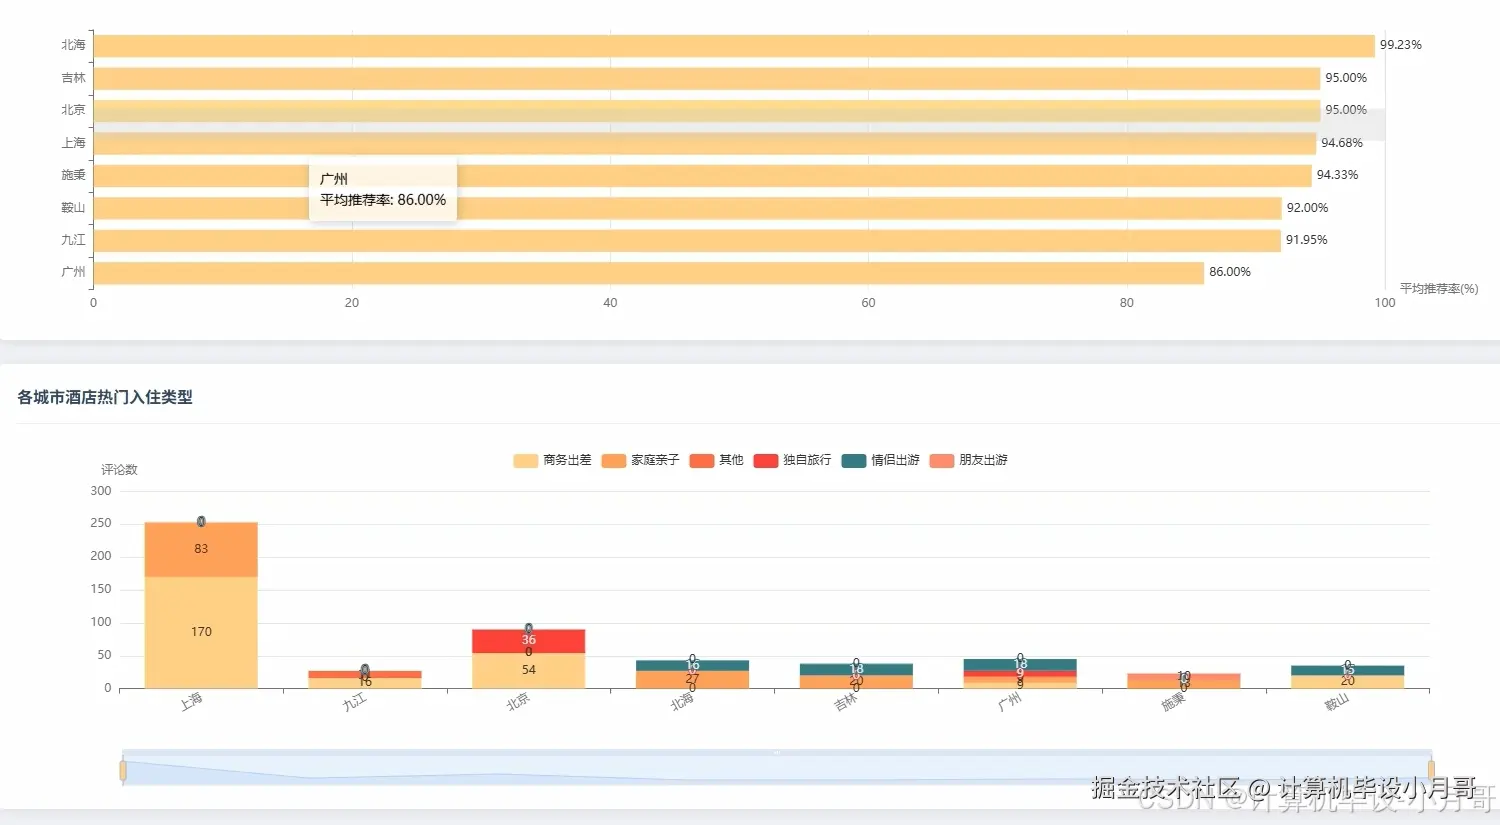Image resolution: width=1500 pixels, height=825 pixels.
Task: Click the red 北京 segment labeled 36
Action: coord(529,641)
